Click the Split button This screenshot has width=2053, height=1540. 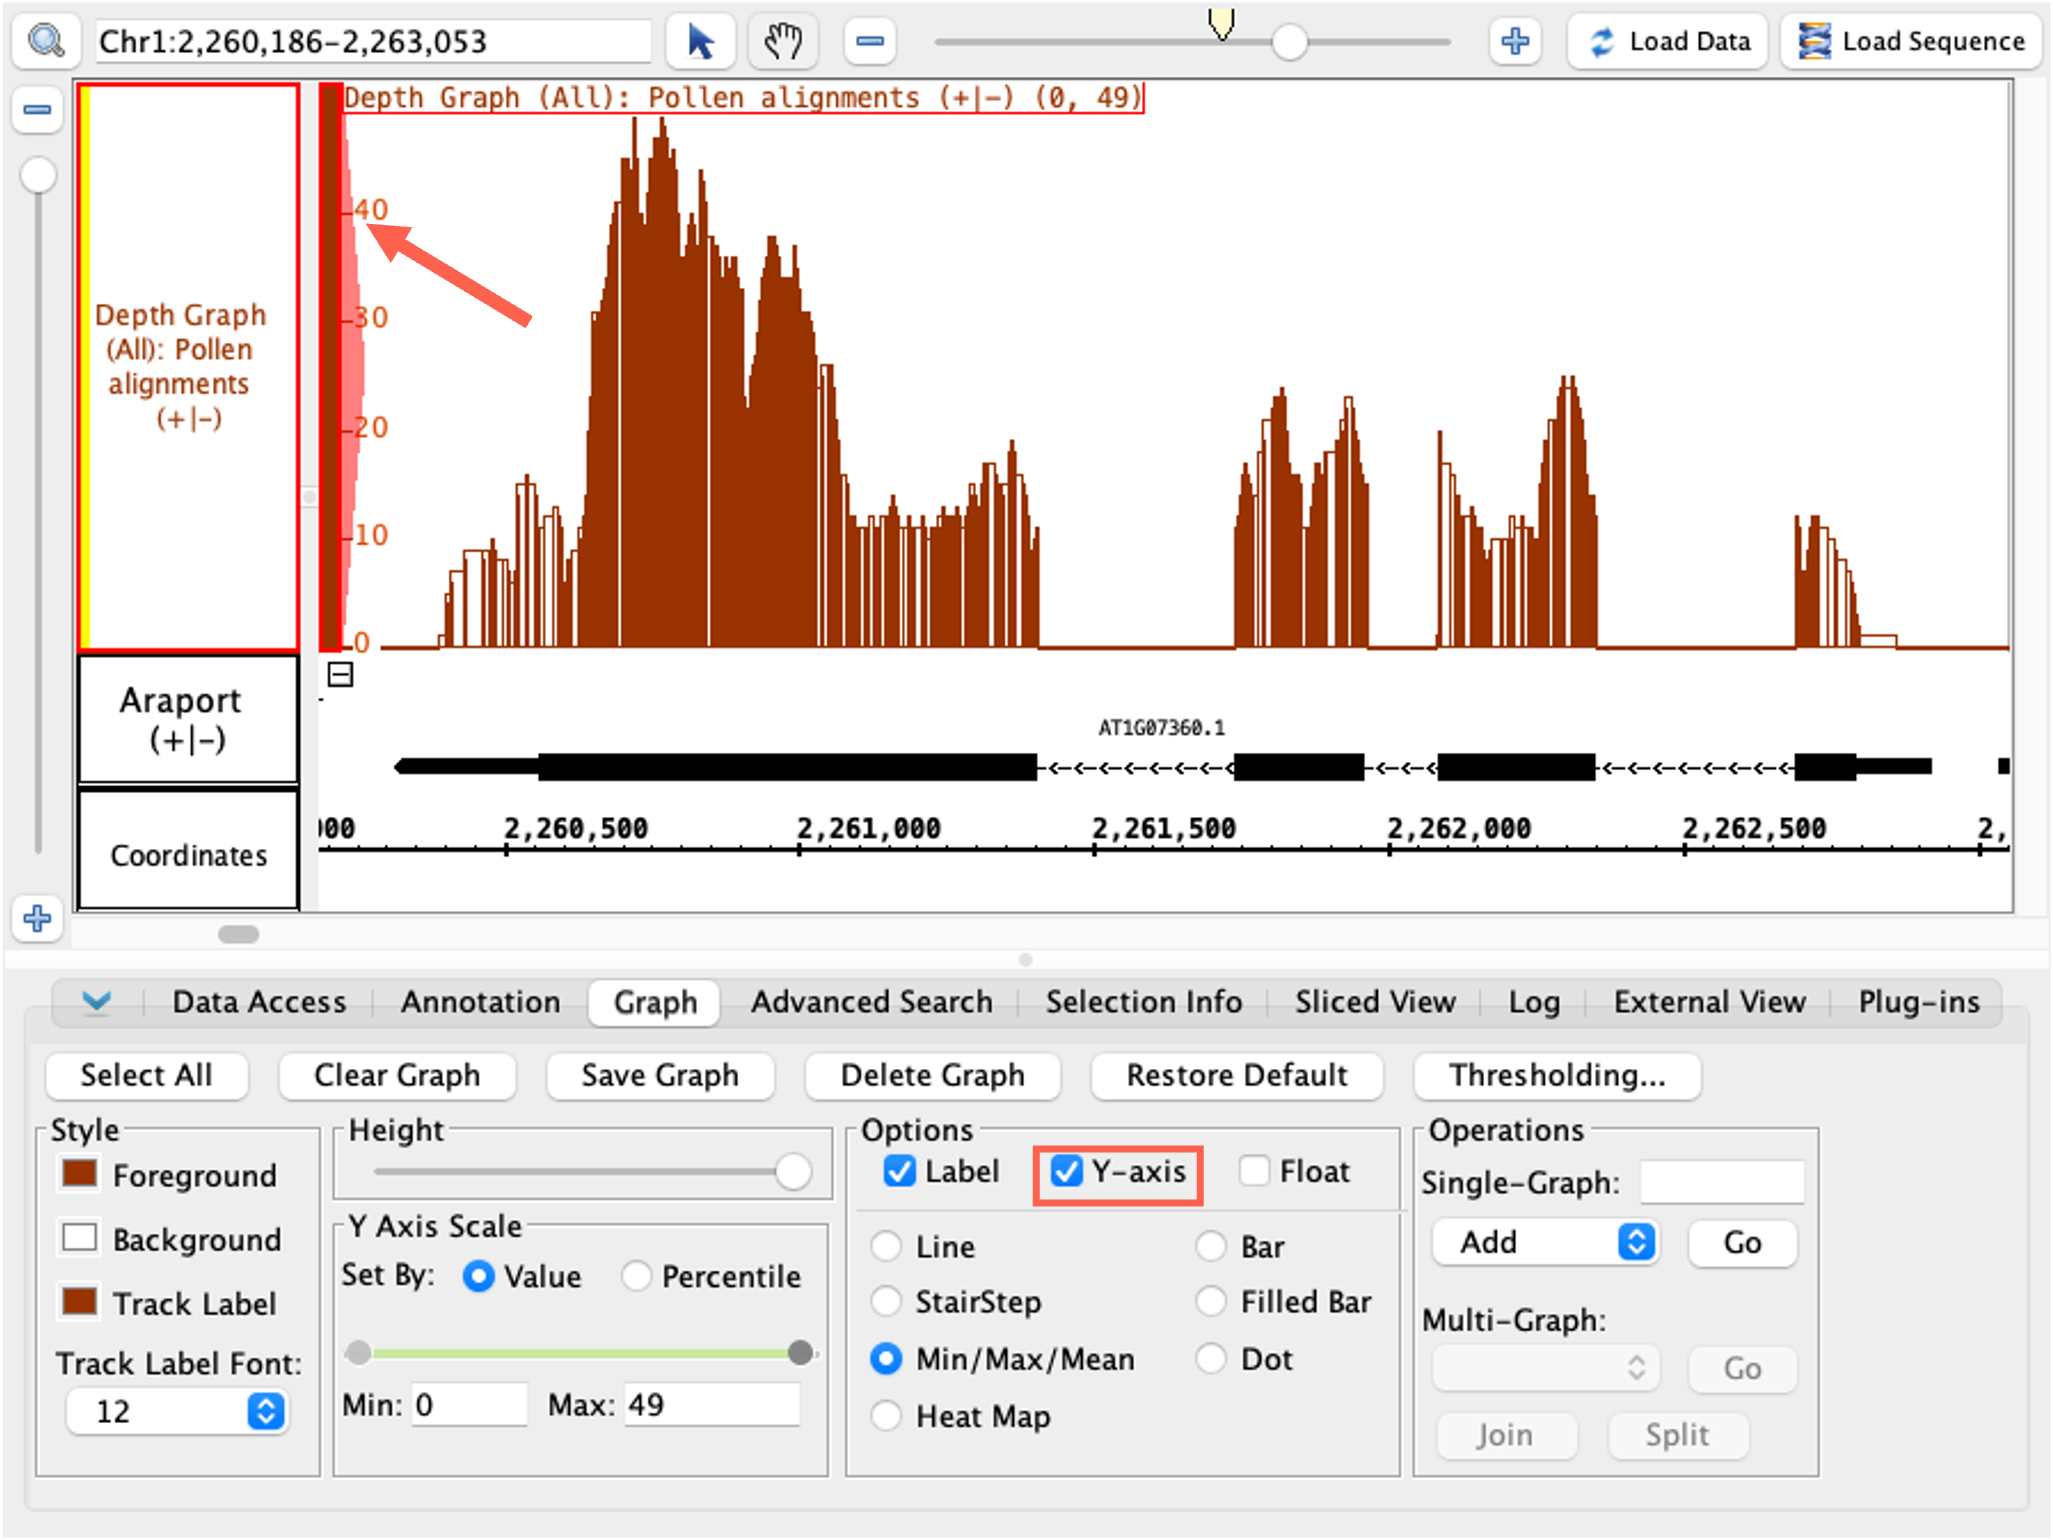(1678, 1435)
